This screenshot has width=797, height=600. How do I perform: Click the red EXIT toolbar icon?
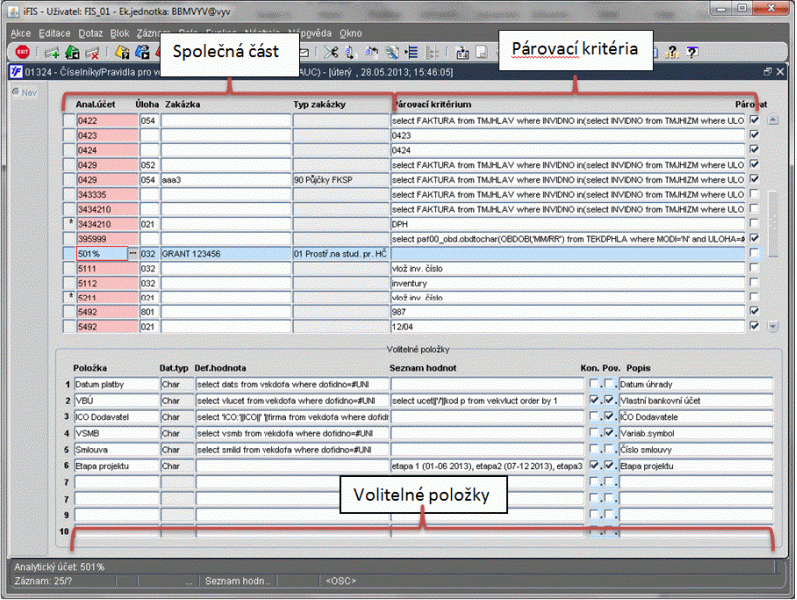pyautogui.click(x=20, y=52)
